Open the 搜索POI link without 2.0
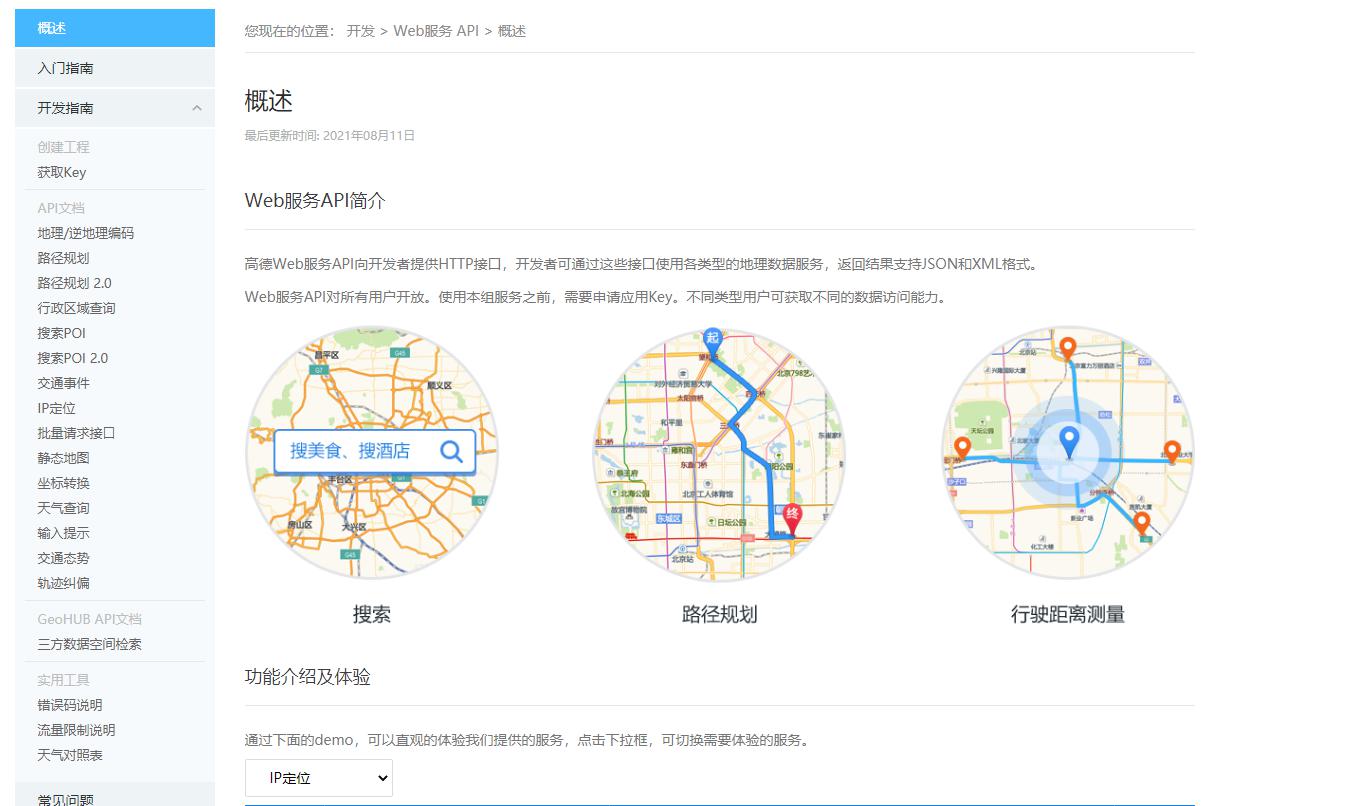 coord(61,333)
